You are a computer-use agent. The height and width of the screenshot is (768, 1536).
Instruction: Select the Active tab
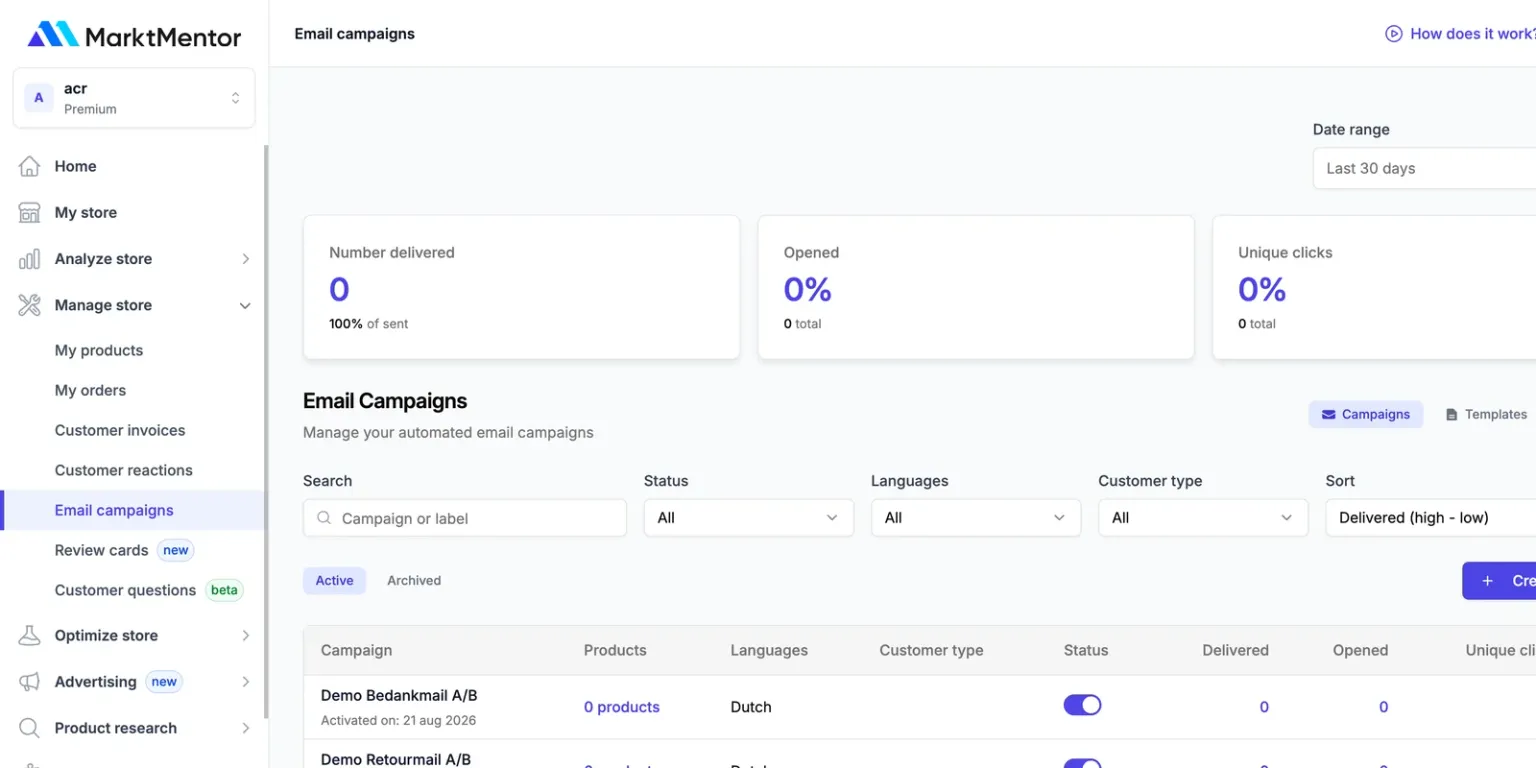334,581
